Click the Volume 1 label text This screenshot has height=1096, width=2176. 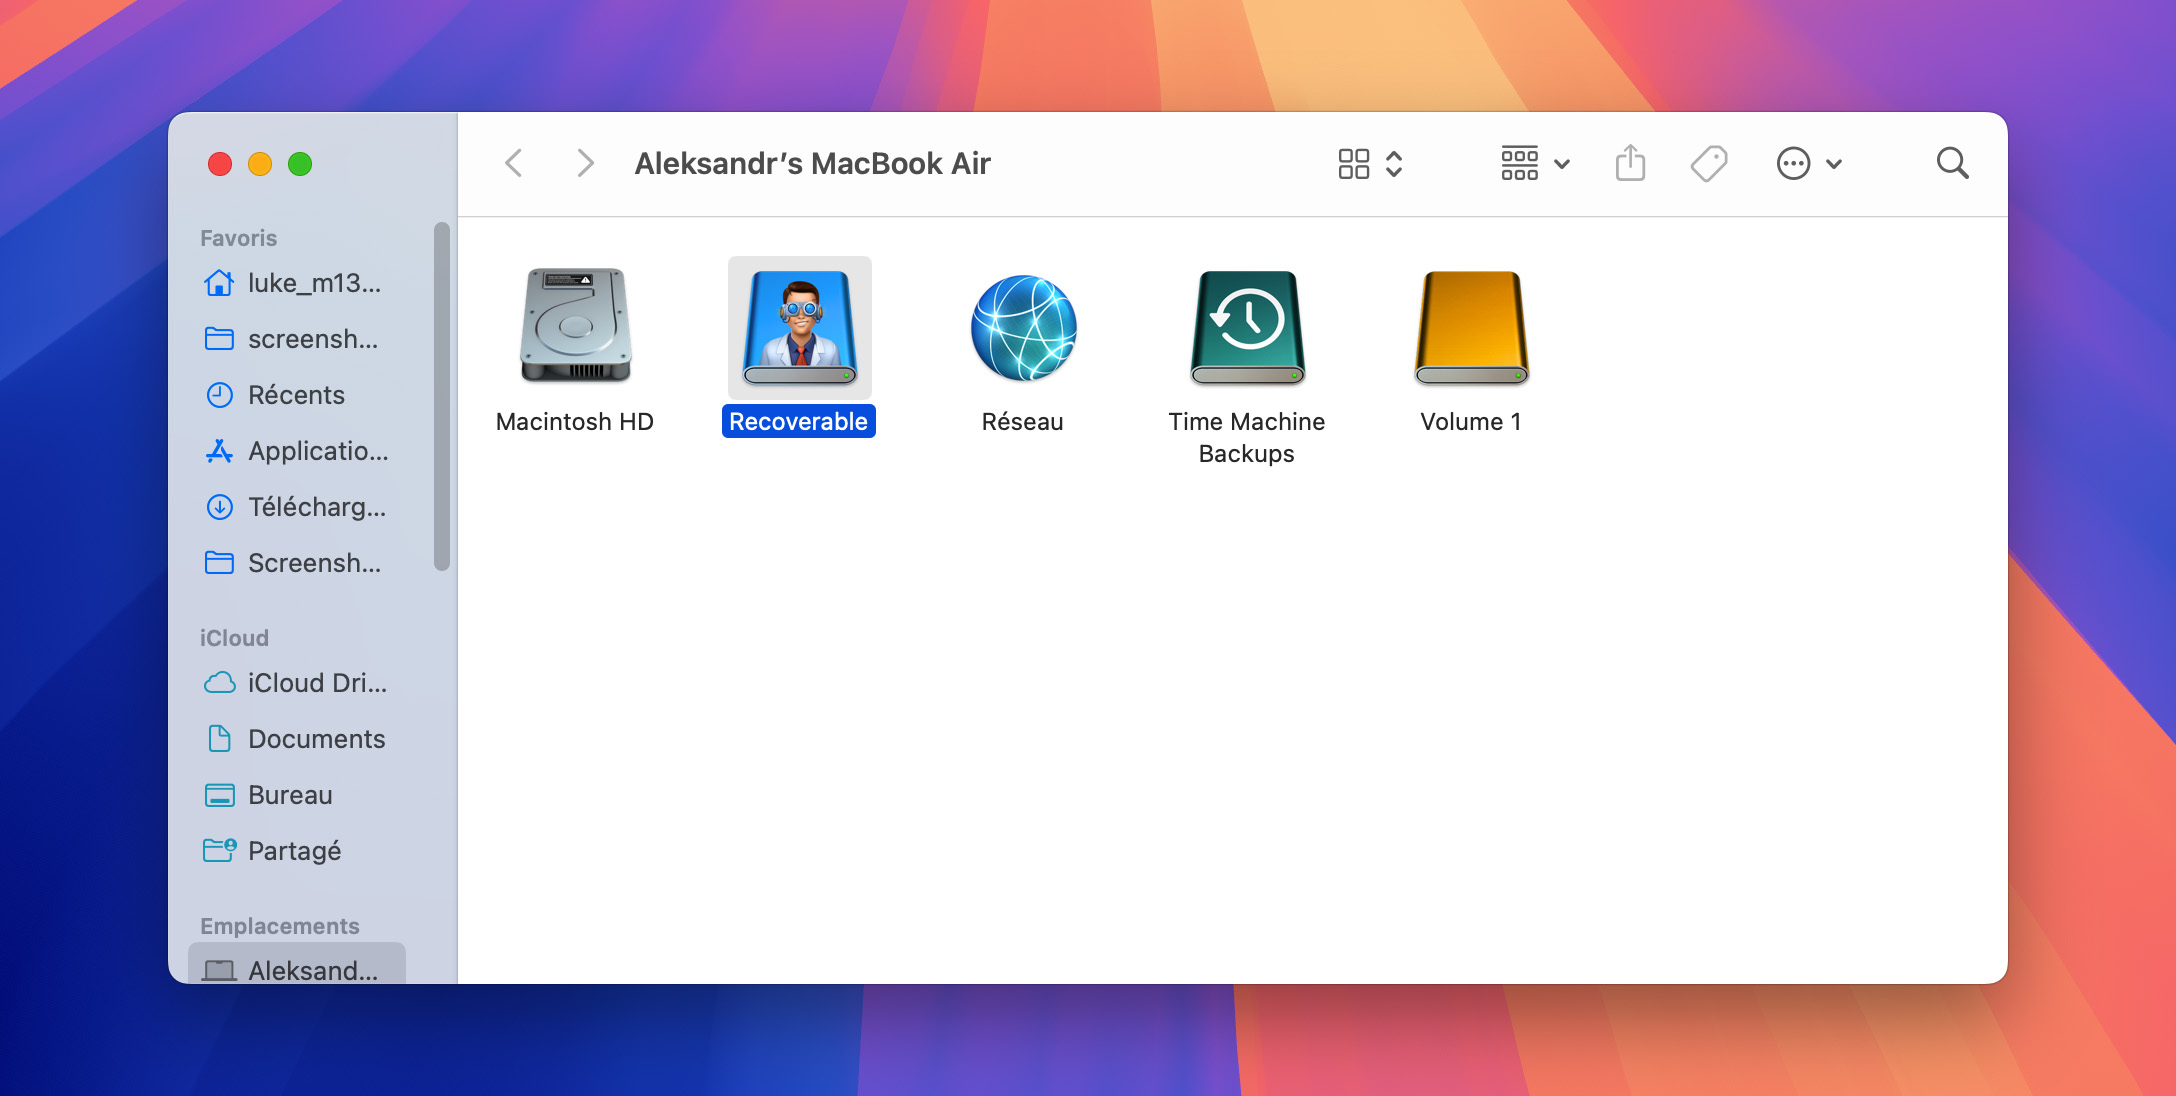[1471, 422]
